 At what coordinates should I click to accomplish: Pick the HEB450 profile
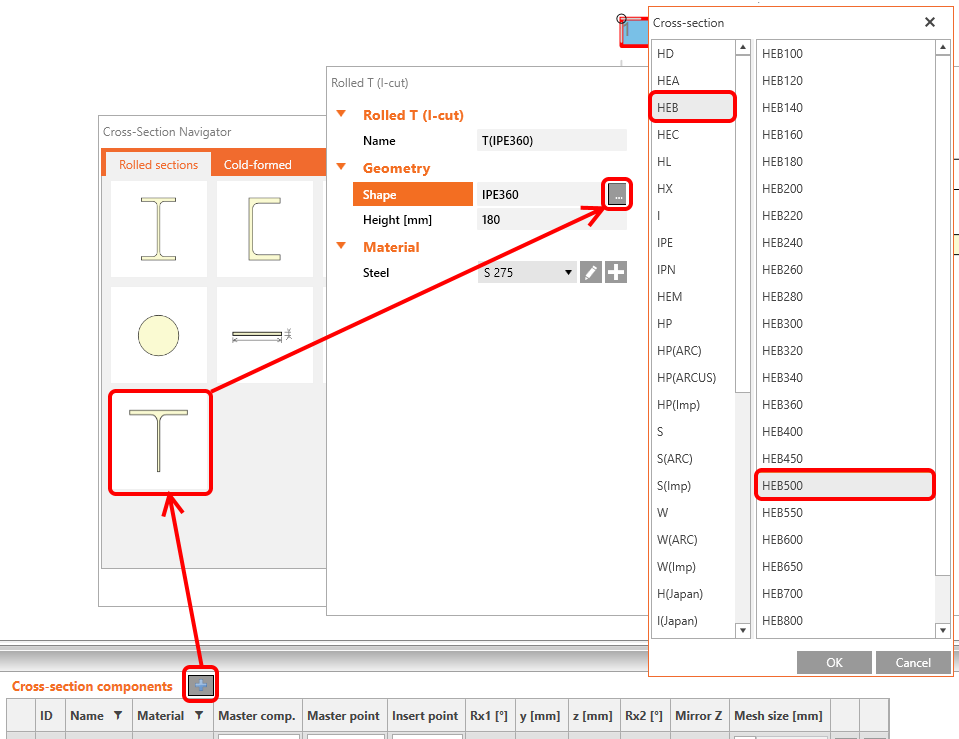846,459
